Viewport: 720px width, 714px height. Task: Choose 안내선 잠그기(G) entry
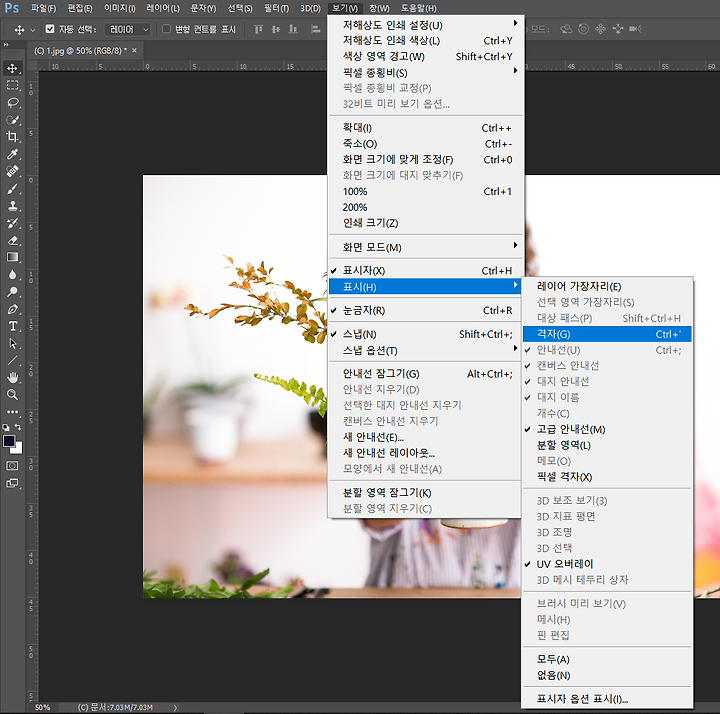426,374
